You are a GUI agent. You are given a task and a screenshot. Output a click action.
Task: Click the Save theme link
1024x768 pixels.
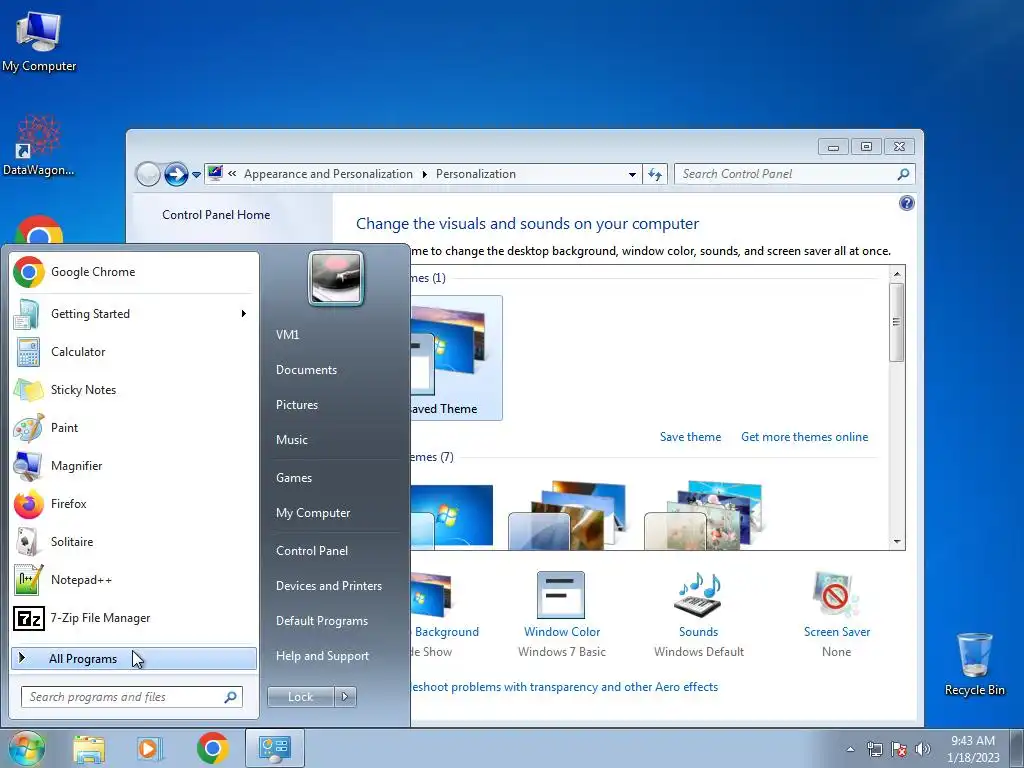click(690, 437)
